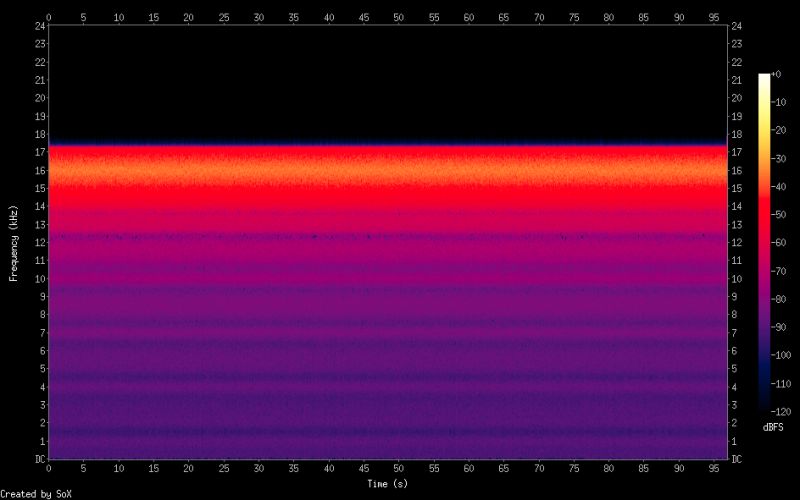
Task: Select the "Created by SoX" caption
Action: (36, 494)
